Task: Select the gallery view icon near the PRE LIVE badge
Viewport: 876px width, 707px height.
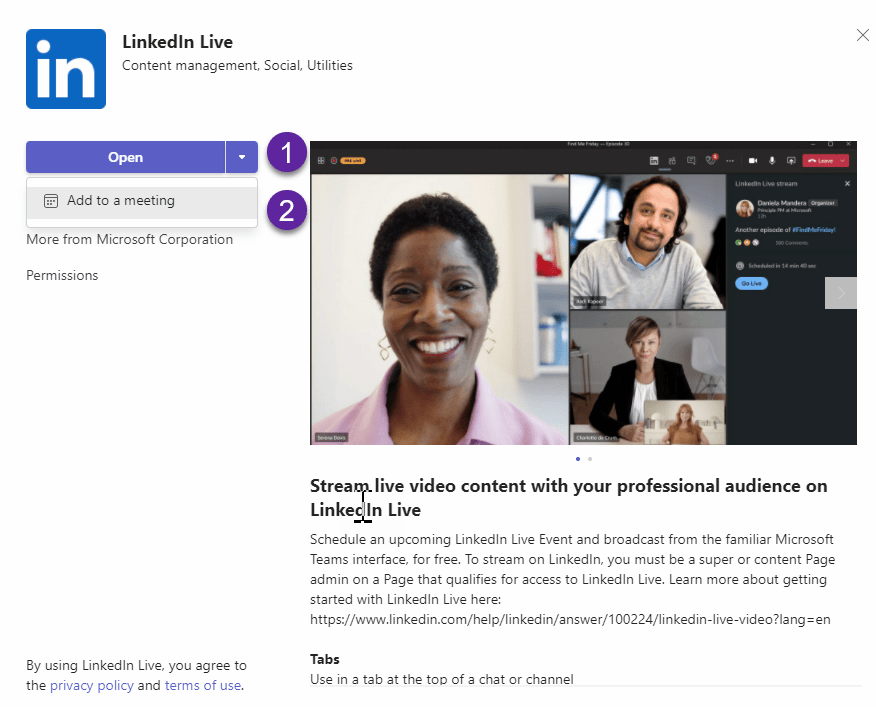Action: [320, 160]
